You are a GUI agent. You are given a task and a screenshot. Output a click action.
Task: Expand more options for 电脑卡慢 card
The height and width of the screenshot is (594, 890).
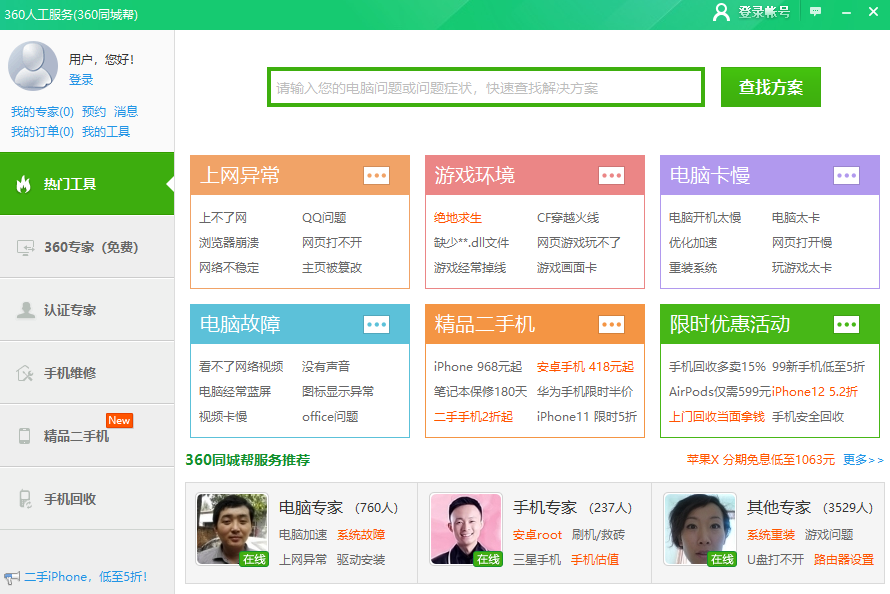click(846, 175)
